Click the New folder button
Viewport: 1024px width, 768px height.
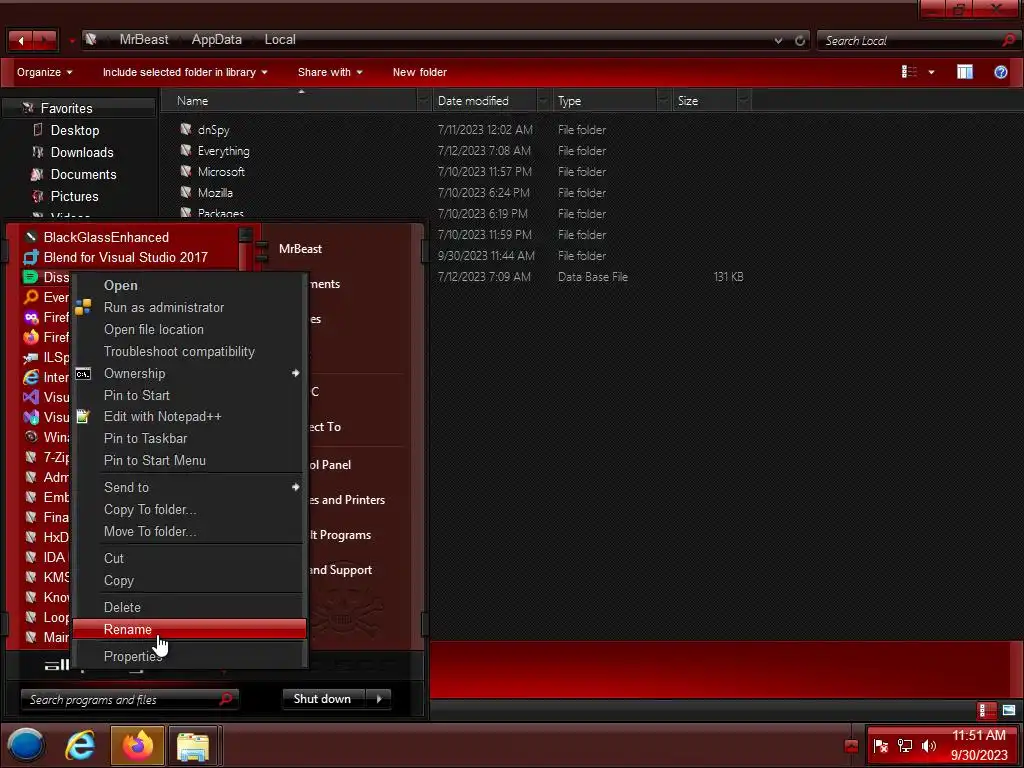[419, 72]
